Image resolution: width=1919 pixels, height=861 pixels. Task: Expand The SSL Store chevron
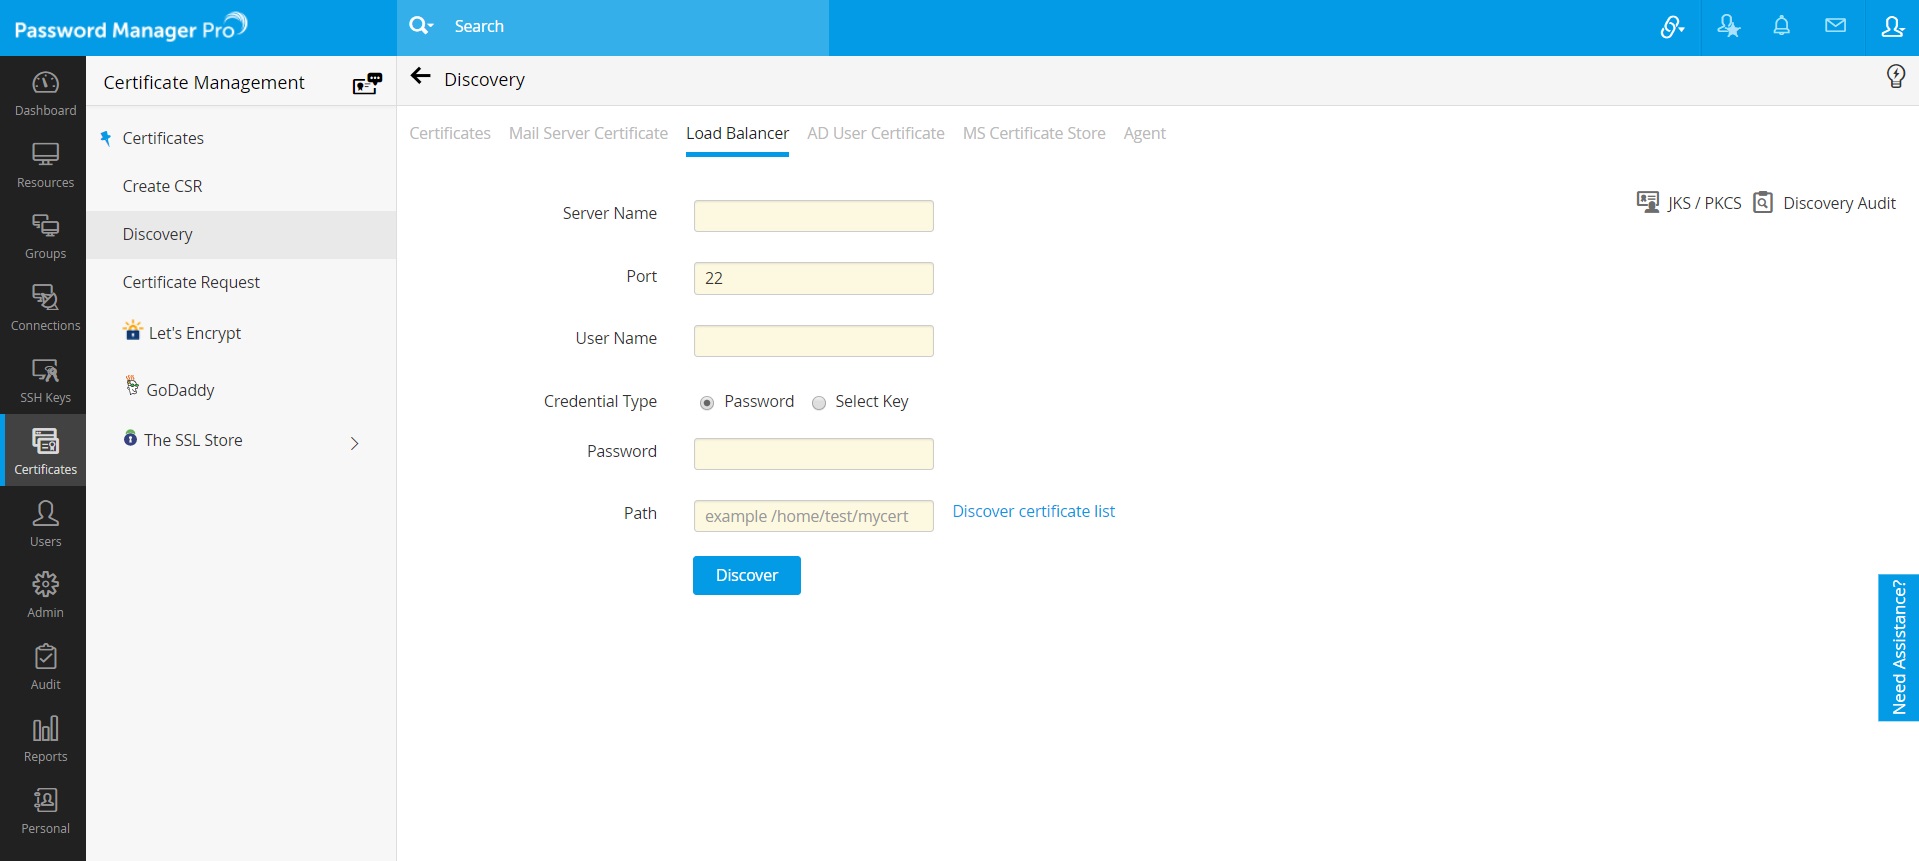coord(354,443)
